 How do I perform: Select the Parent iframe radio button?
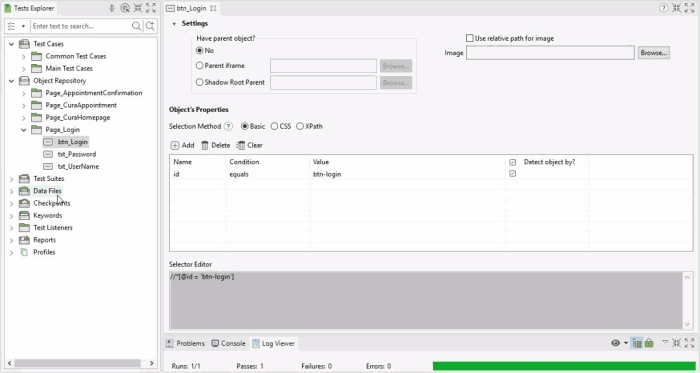(x=200, y=66)
